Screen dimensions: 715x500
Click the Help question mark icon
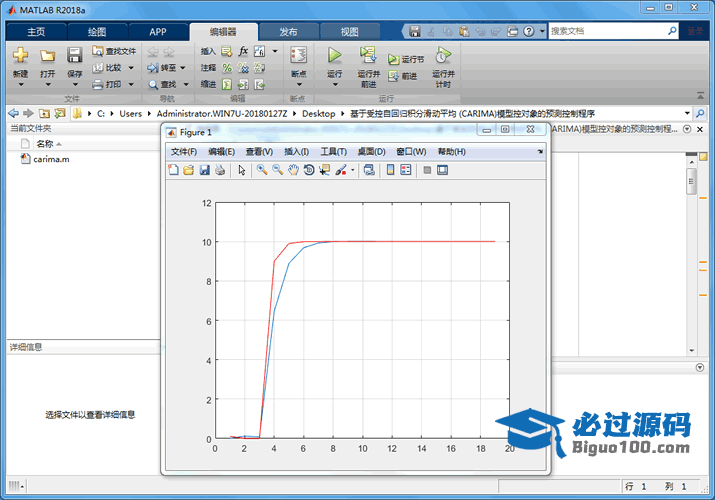coord(528,31)
